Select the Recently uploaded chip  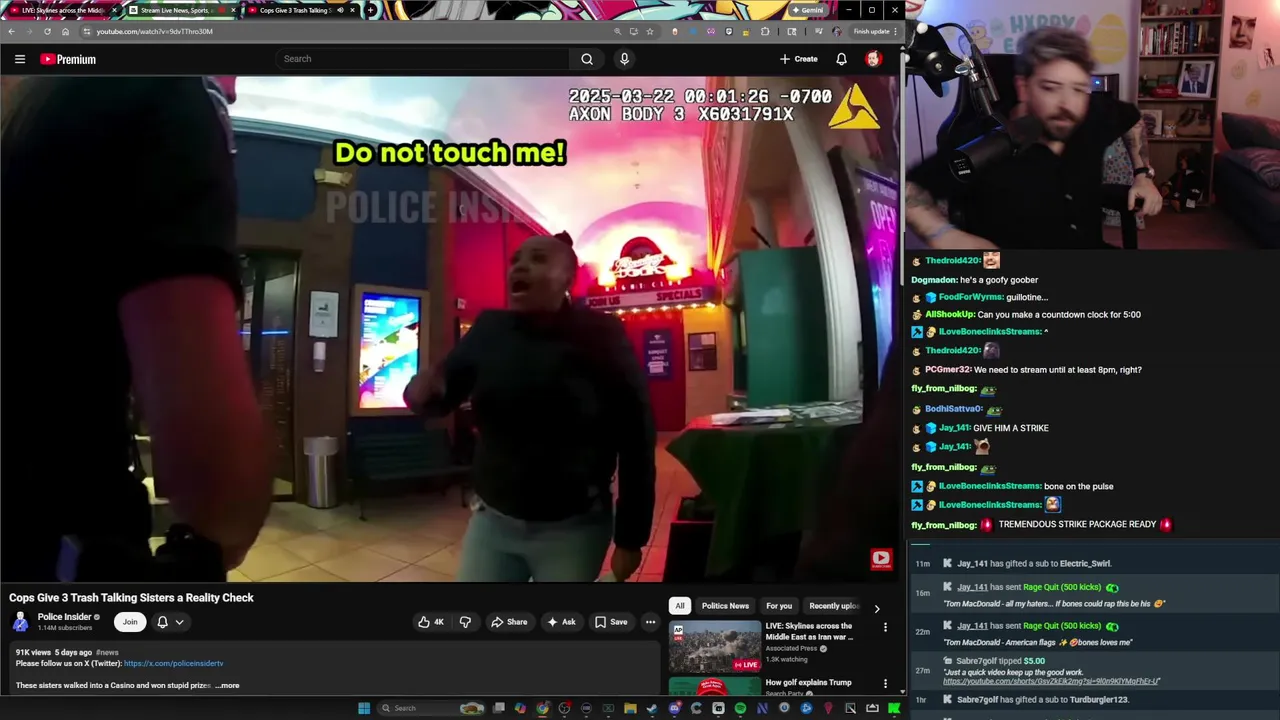click(x=834, y=606)
